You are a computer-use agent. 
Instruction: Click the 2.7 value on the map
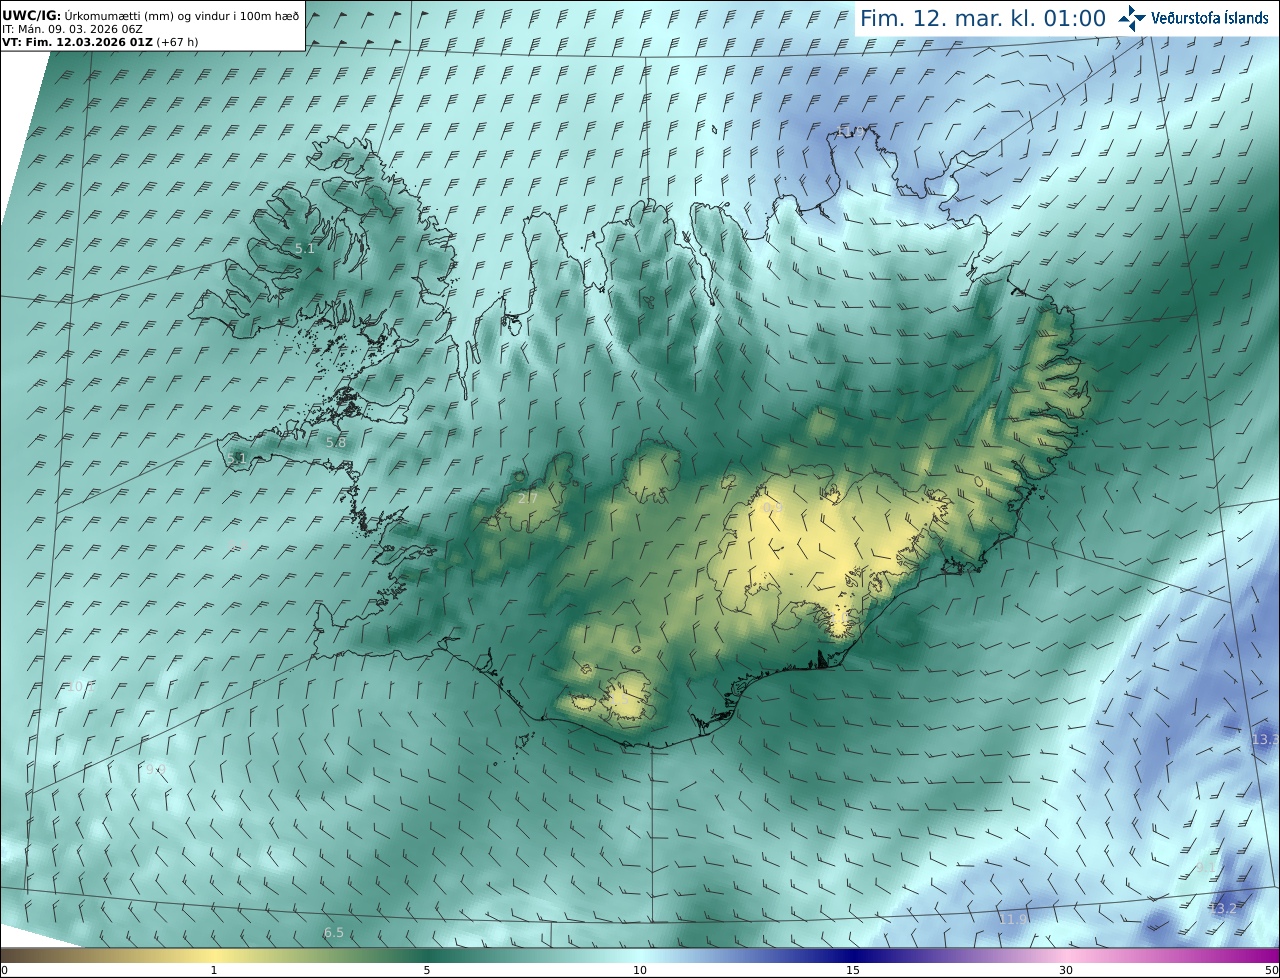pos(528,498)
